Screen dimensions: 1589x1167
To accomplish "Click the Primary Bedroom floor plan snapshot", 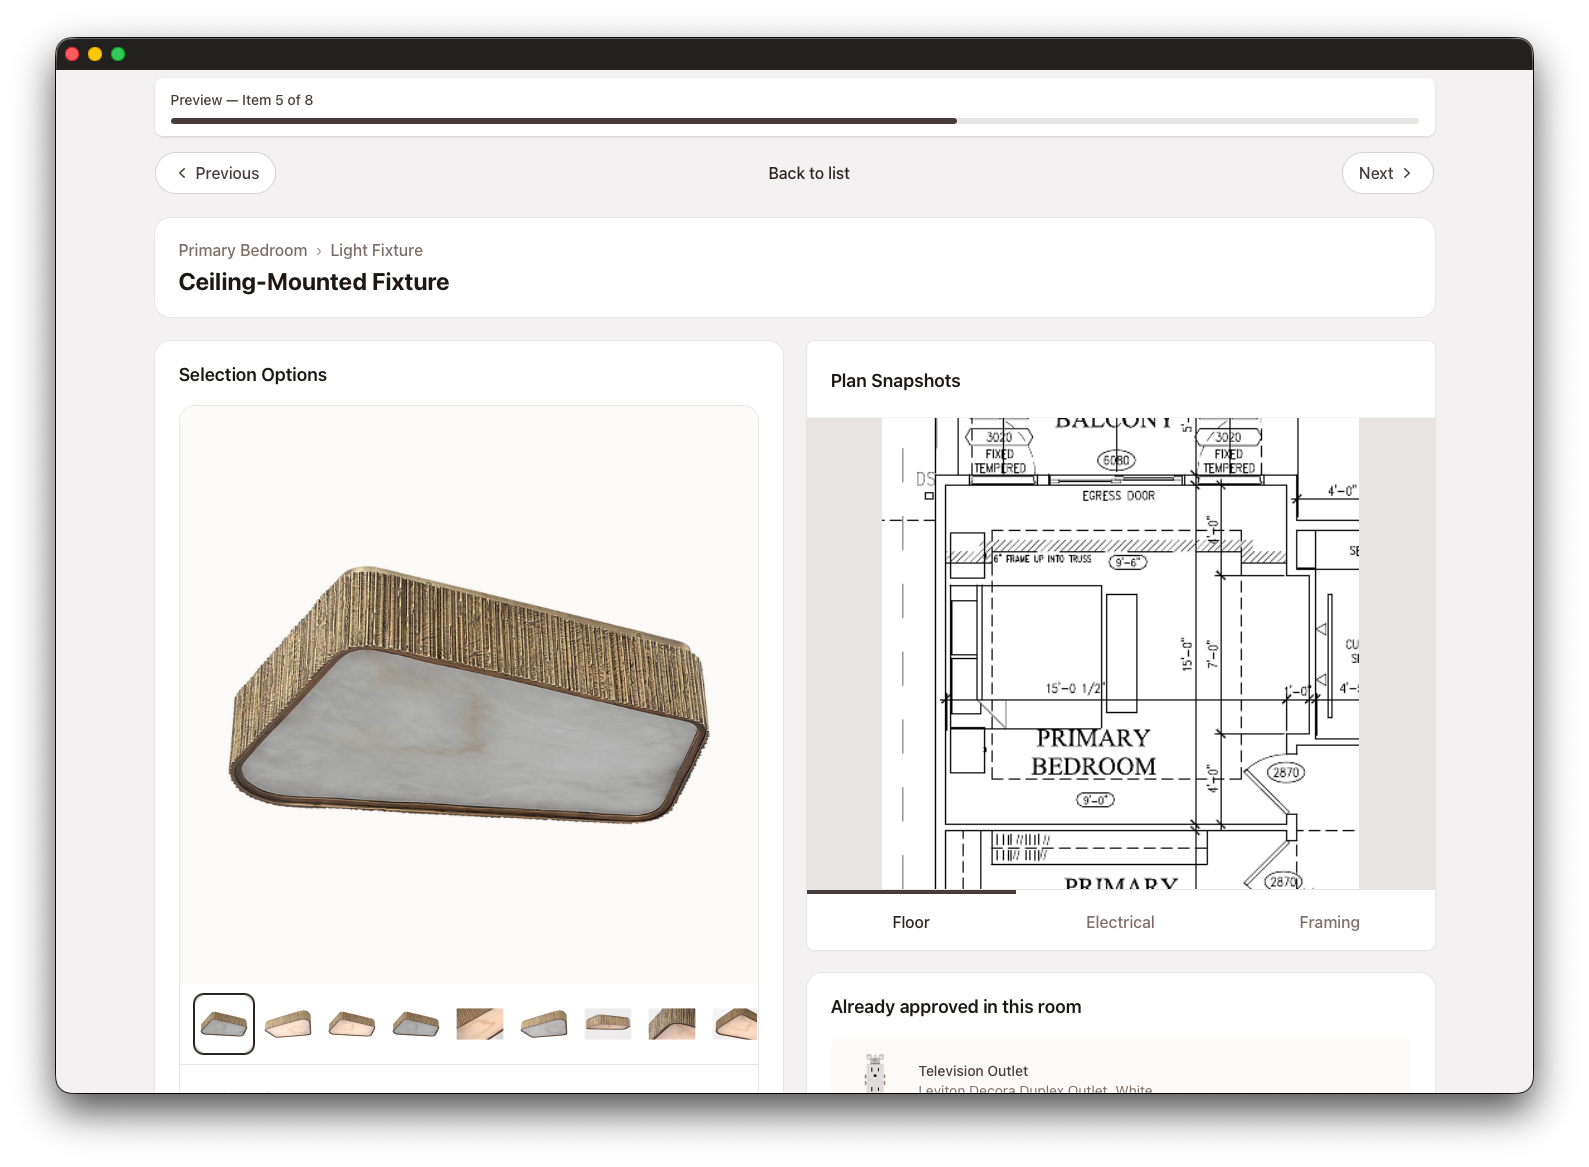I will pos(1120,653).
